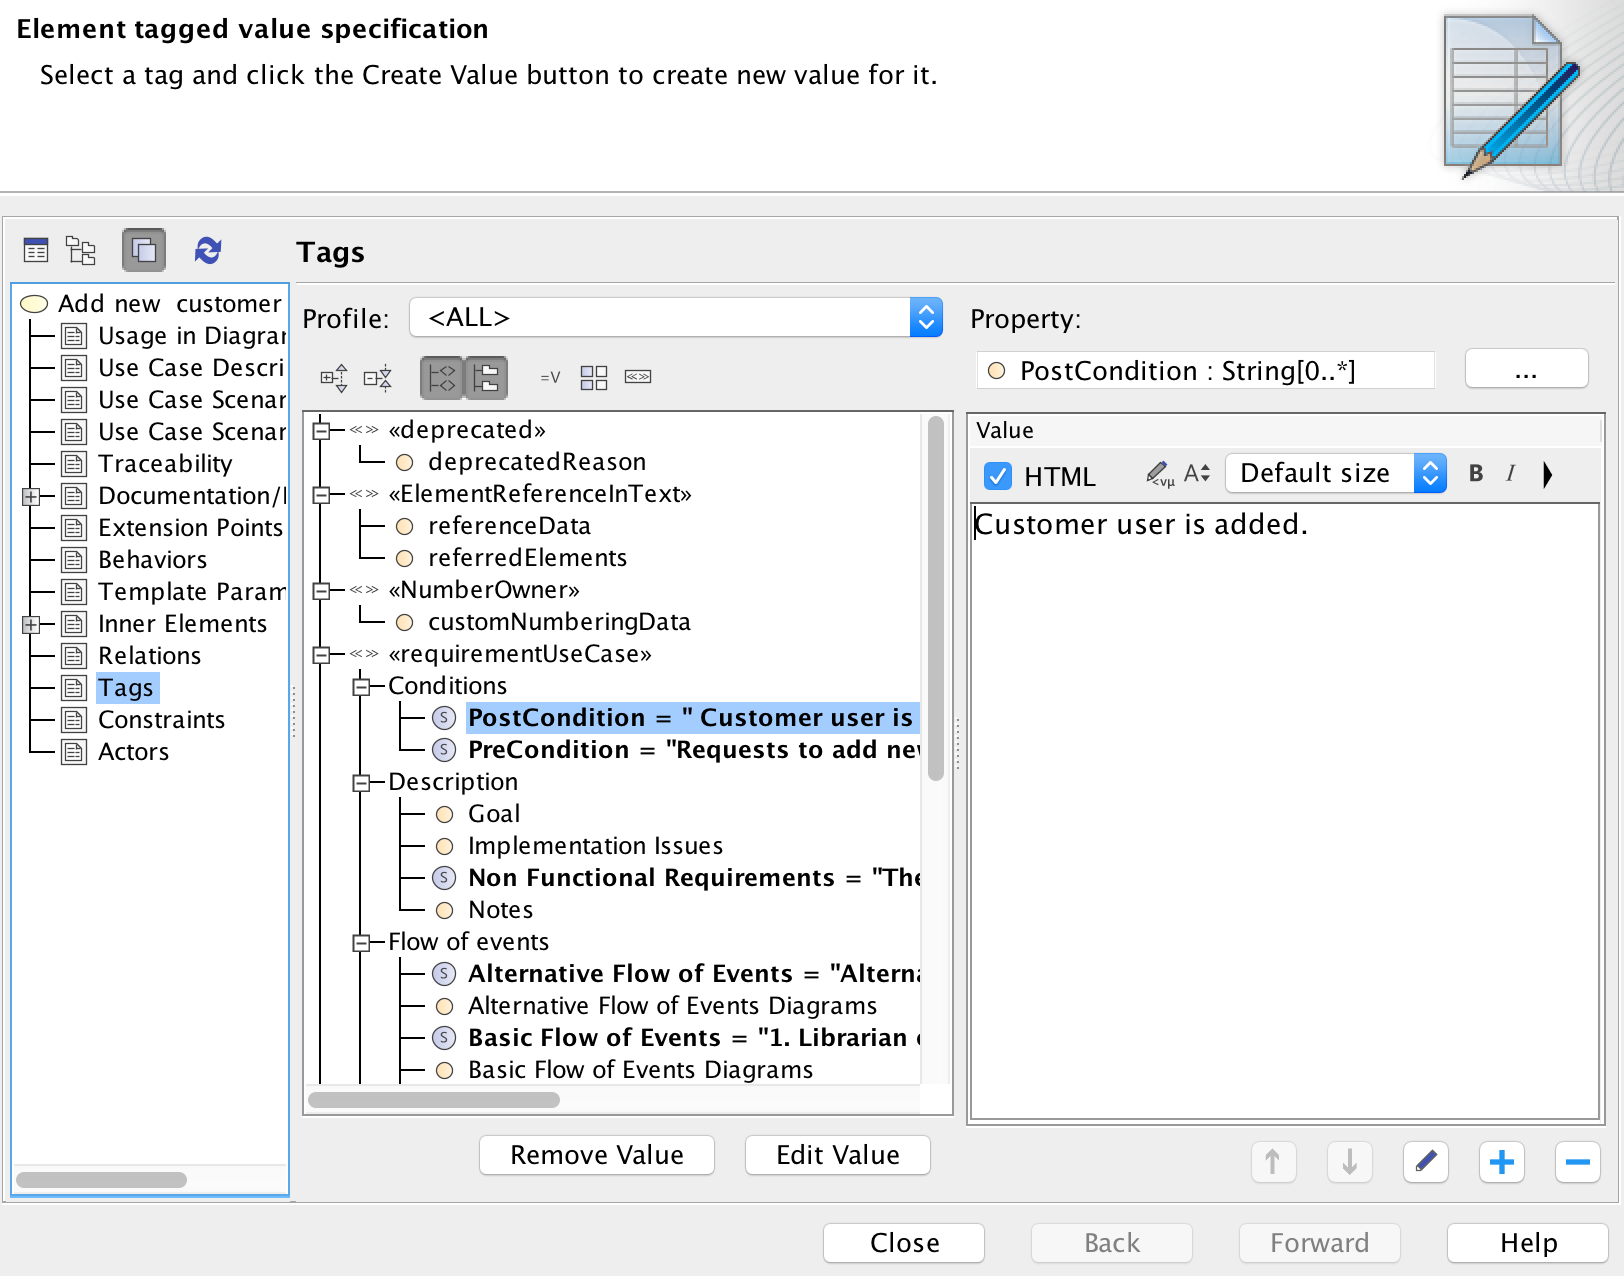Select Constraints in the left tree

161,720
